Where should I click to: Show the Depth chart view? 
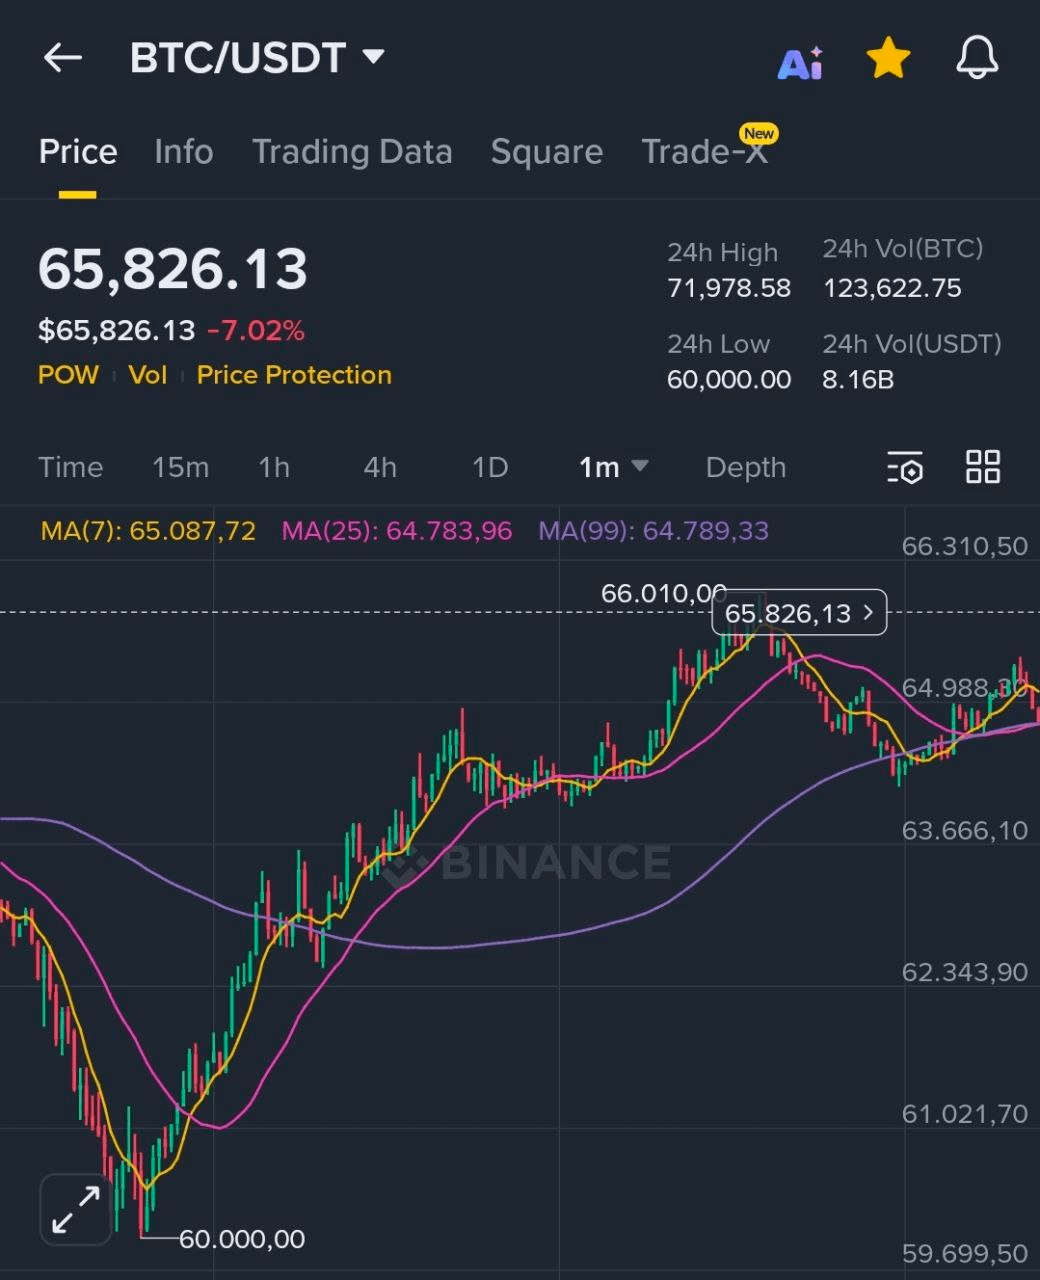coord(745,467)
